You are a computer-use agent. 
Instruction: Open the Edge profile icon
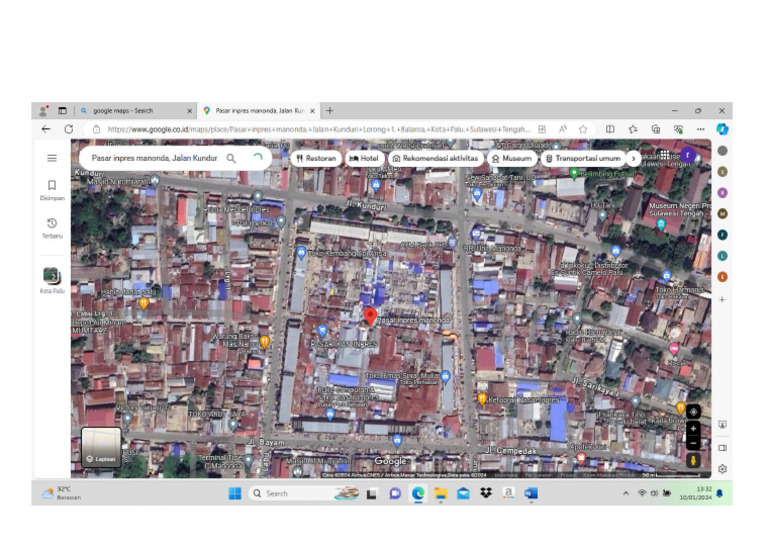tap(44, 111)
